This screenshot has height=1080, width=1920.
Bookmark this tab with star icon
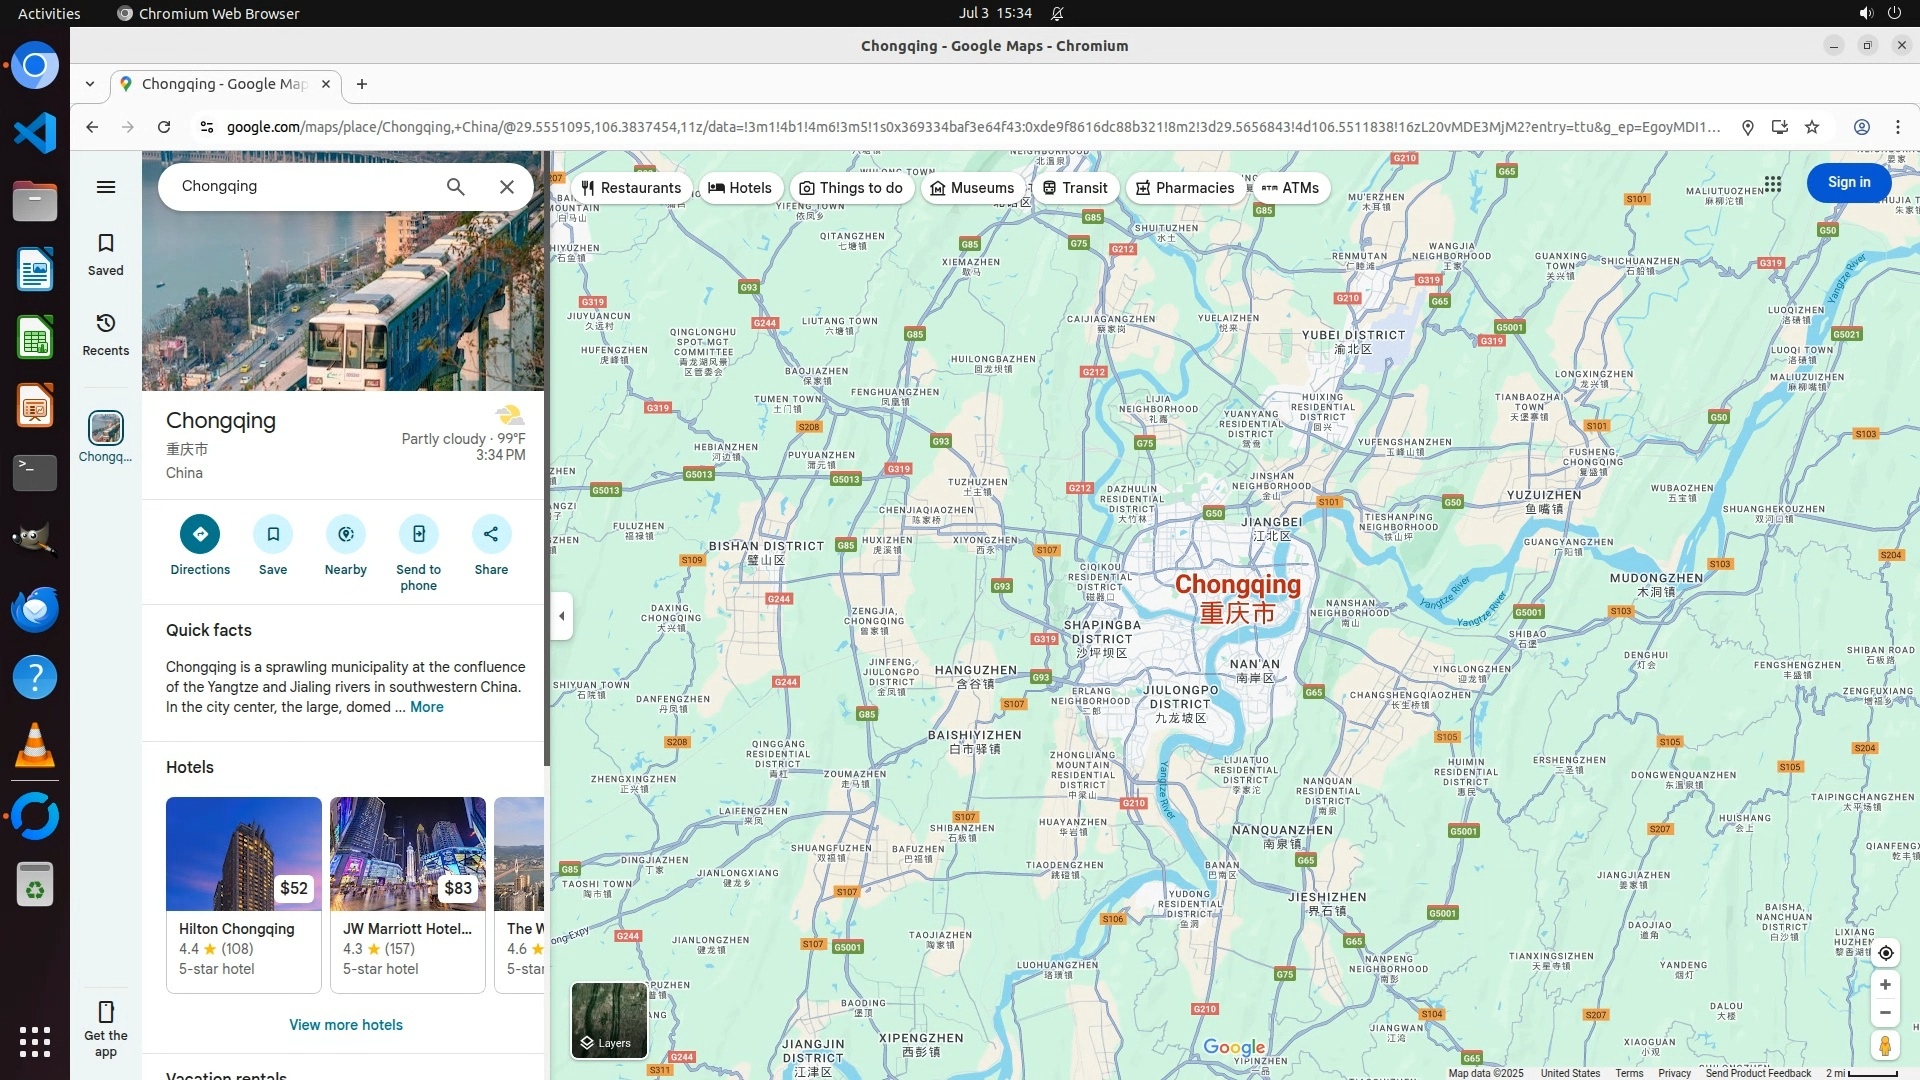pos(1812,127)
